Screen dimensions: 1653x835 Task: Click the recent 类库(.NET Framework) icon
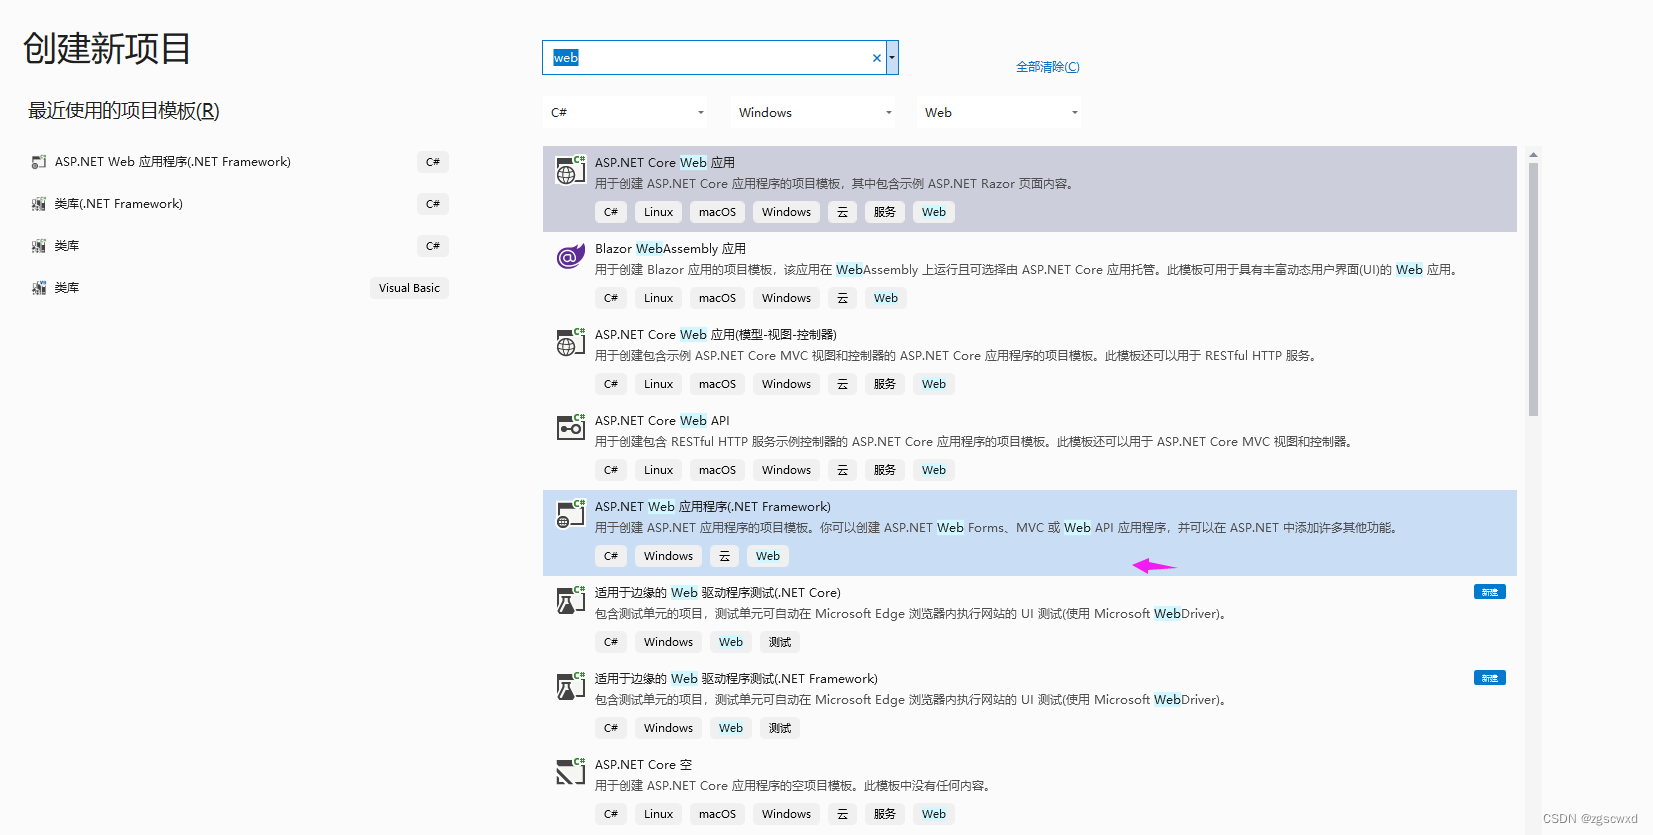click(x=39, y=204)
